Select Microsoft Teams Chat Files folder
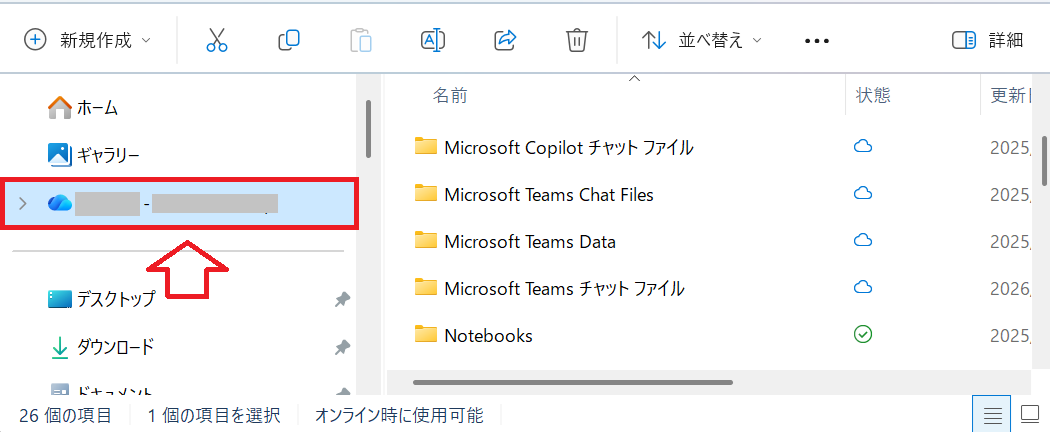This screenshot has height=432, width=1050. 549,195
